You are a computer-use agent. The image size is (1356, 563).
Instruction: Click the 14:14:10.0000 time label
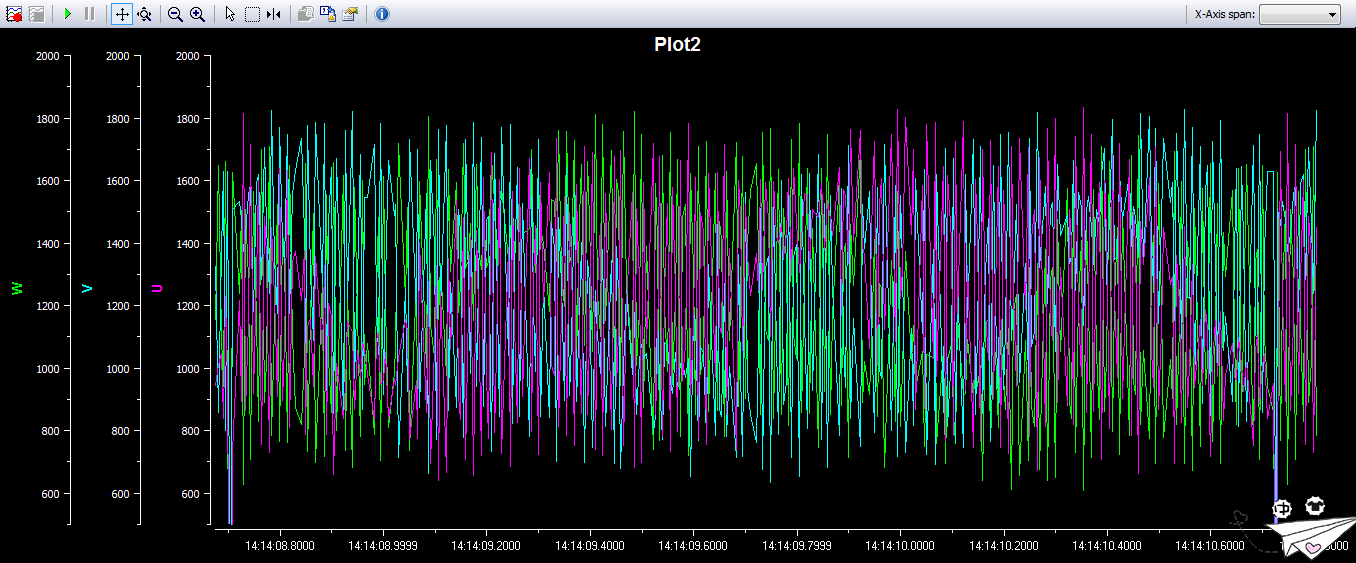[900, 546]
